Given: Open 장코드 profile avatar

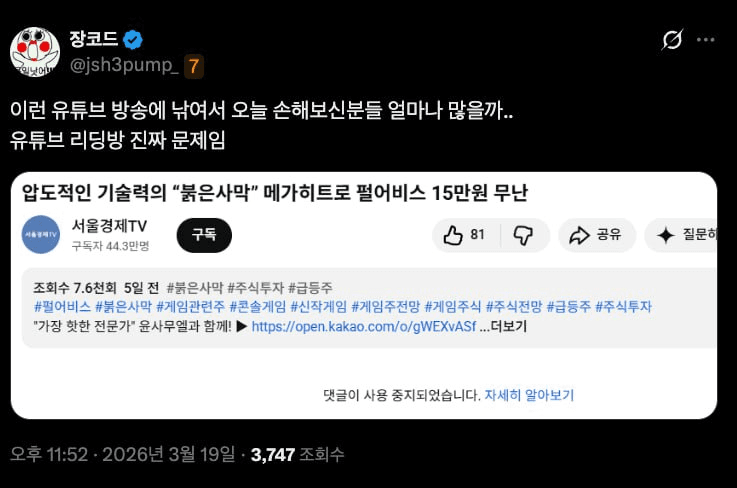Looking at the screenshot, I should tap(35, 52).
